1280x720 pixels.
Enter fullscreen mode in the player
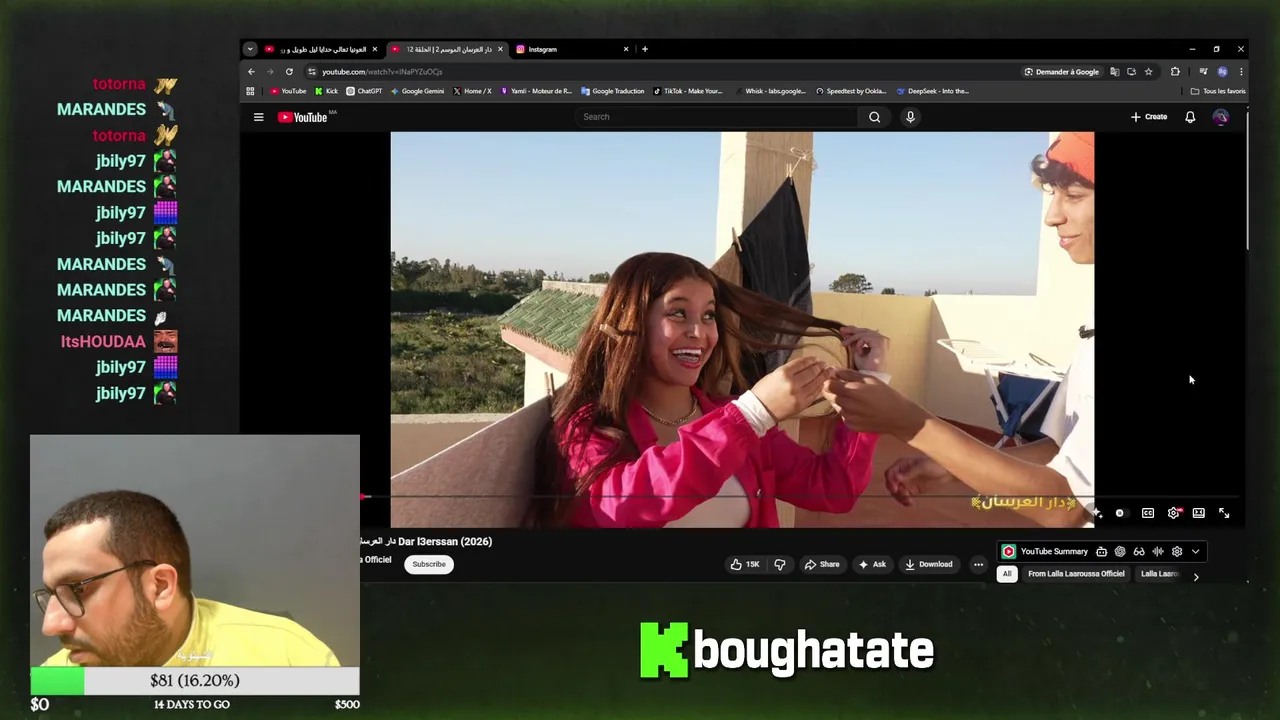coord(1224,513)
